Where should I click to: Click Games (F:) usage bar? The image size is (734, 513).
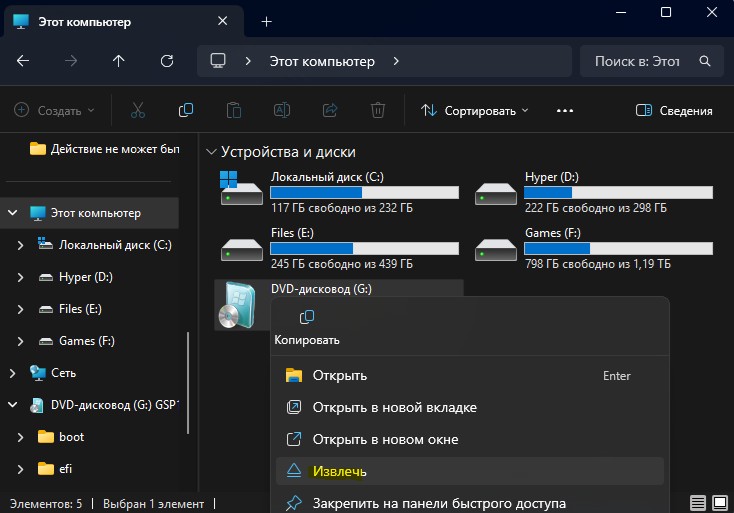click(618, 249)
